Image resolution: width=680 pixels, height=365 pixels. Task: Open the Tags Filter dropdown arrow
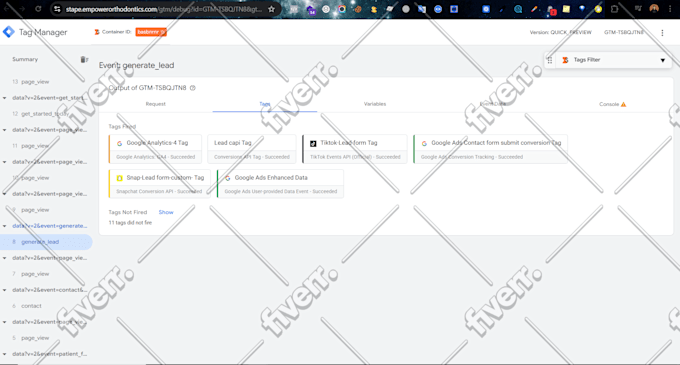663,60
